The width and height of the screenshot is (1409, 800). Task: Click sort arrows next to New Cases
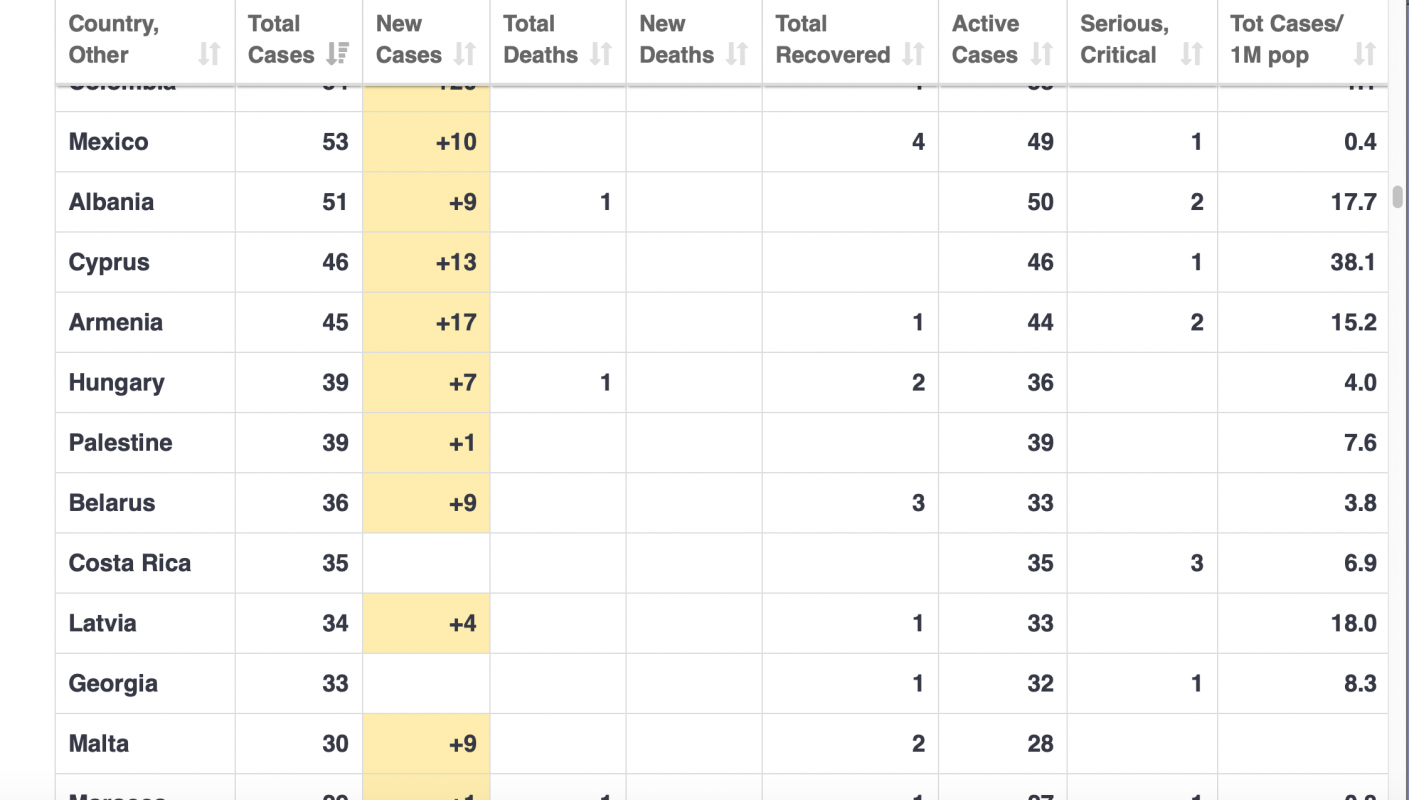[465, 54]
